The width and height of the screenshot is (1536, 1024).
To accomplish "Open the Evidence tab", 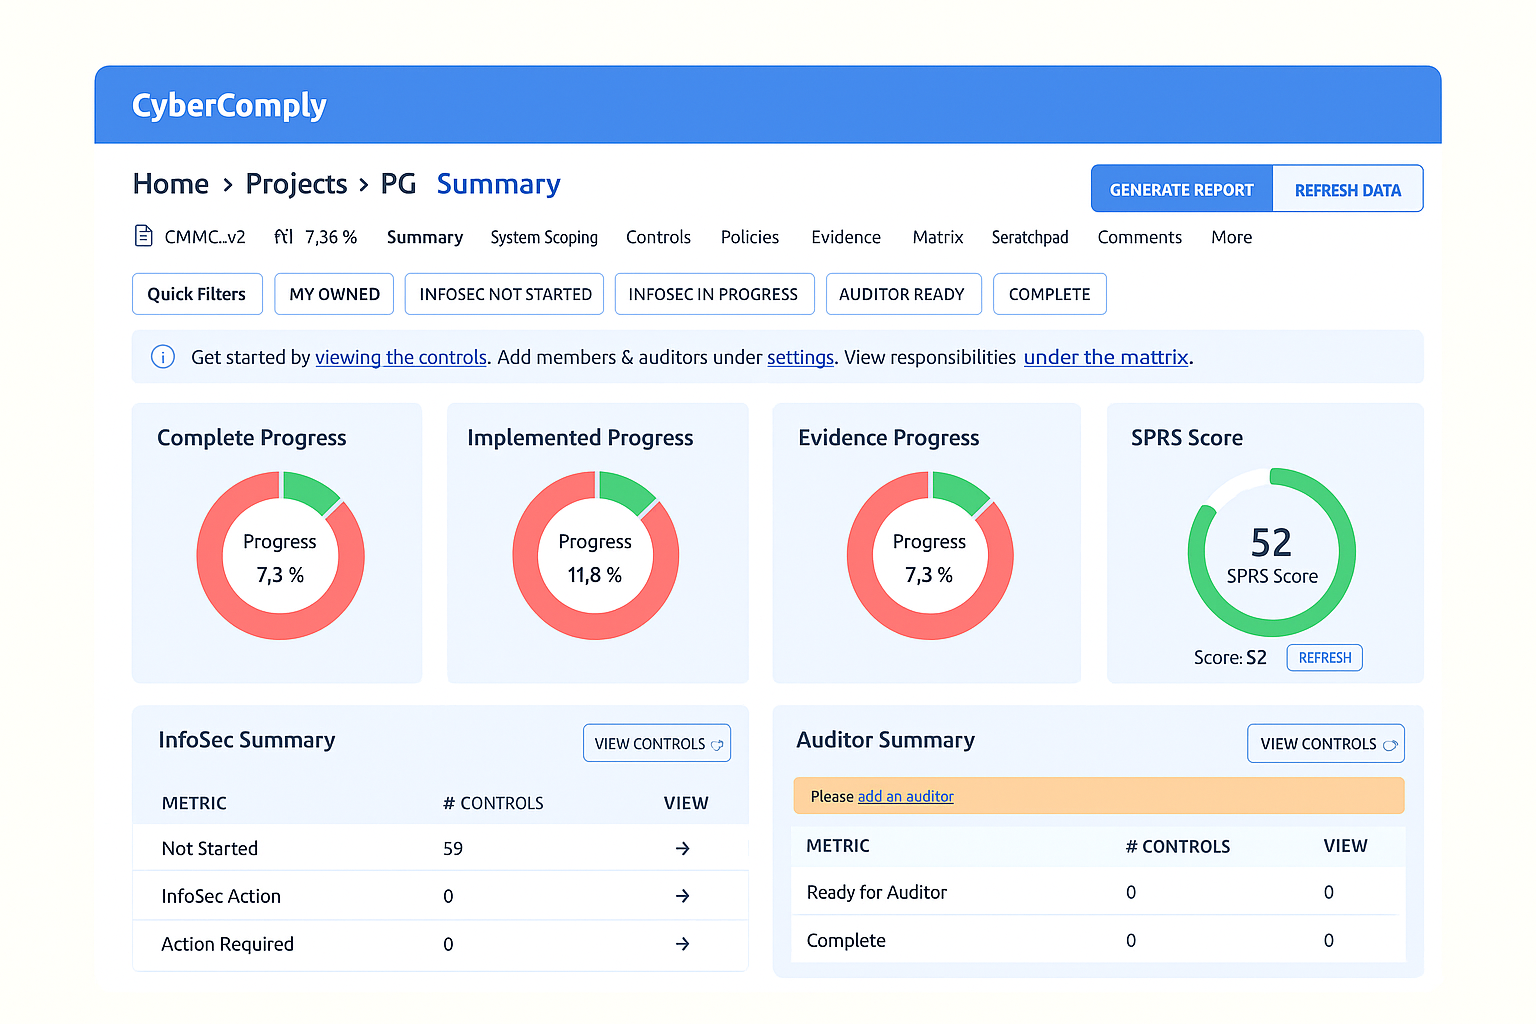I will click(x=846, y=237).
